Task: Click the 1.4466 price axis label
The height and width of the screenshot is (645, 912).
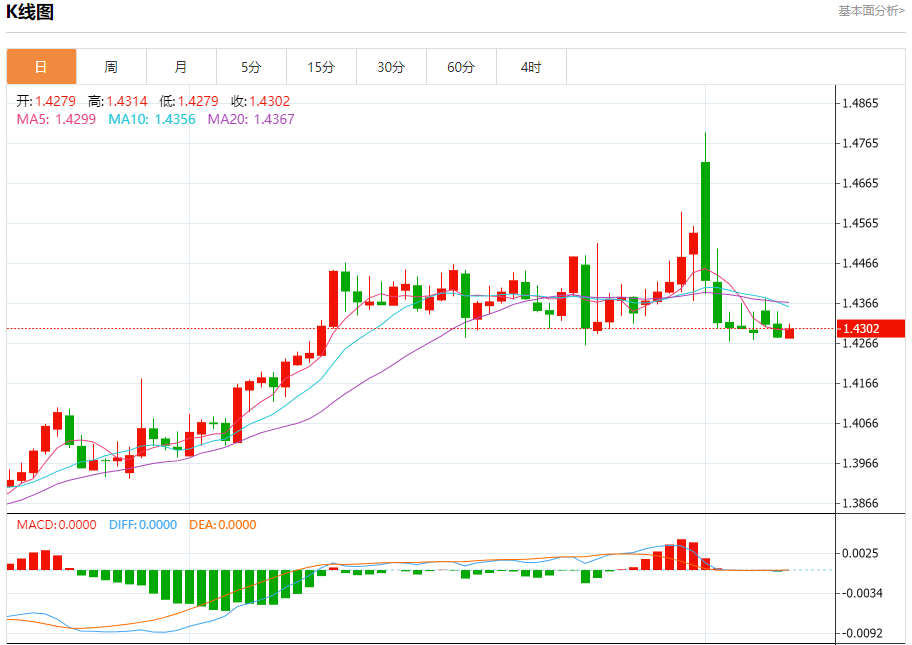Action: pyautogui.click(x=860, y=263)
